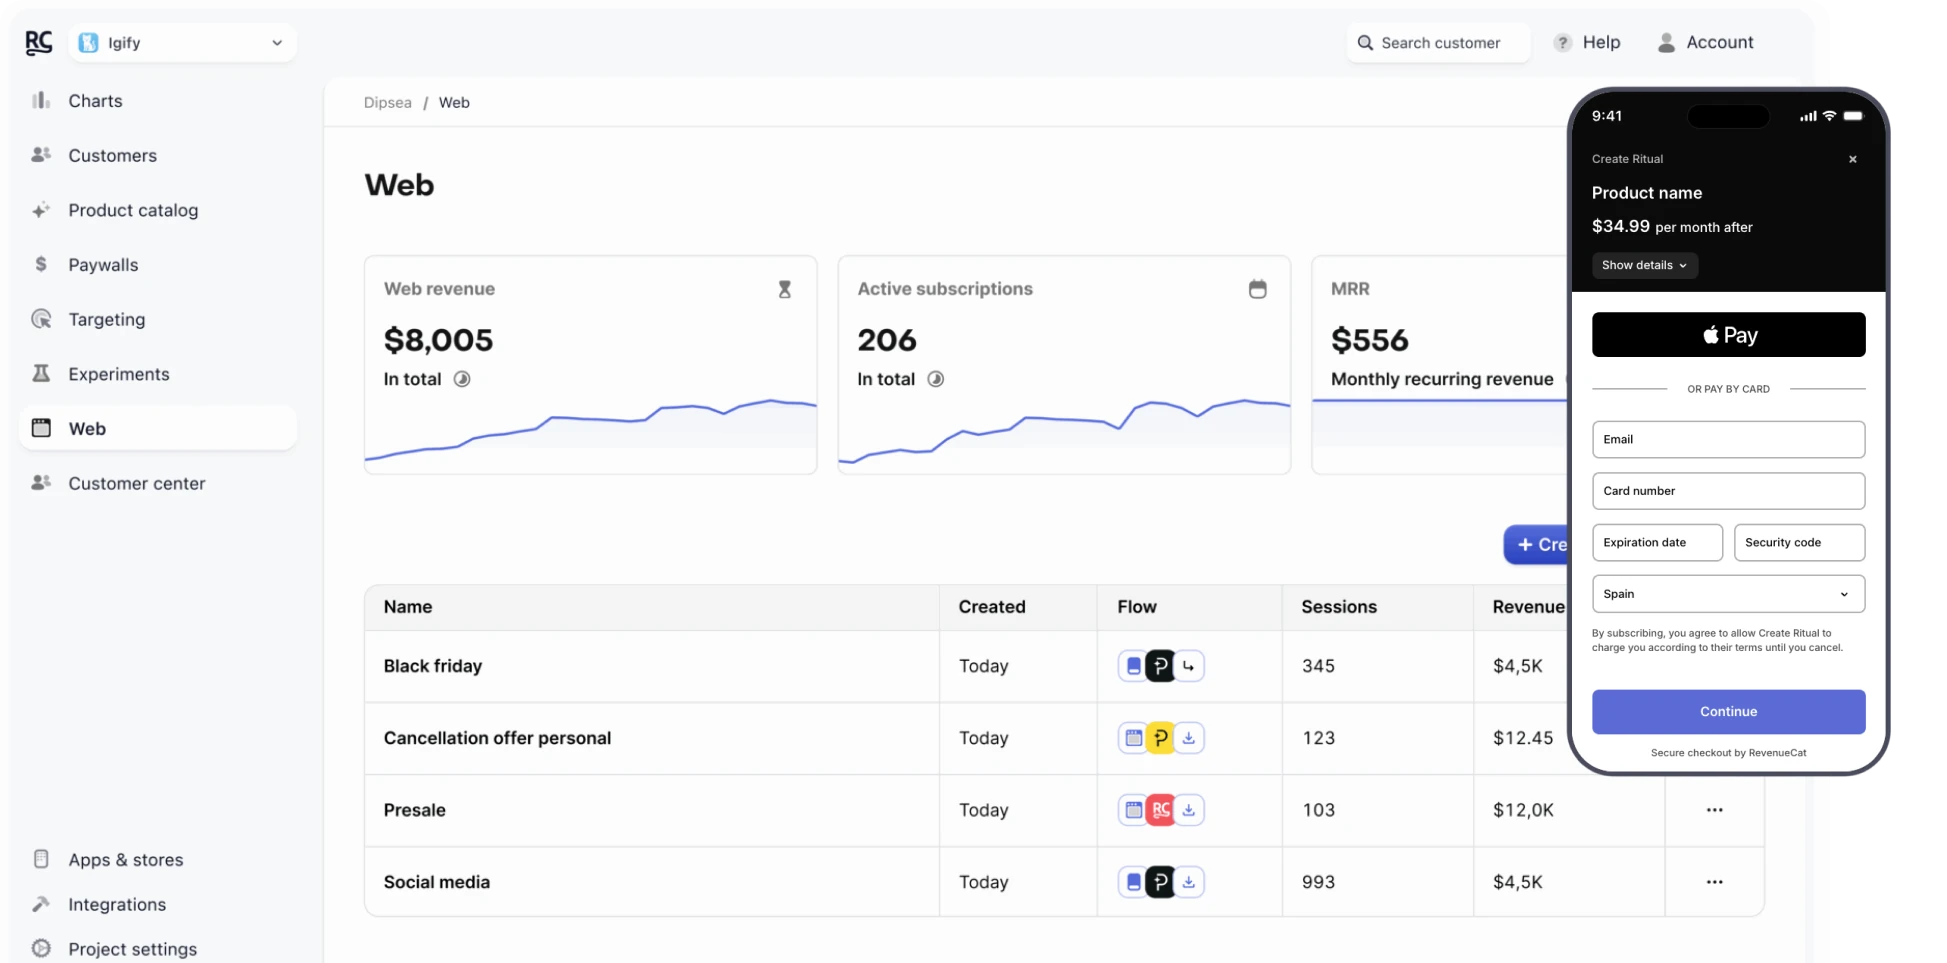Open Charts in the sidebar
This screenshot has width=1947, height=963.
[95, 101]
